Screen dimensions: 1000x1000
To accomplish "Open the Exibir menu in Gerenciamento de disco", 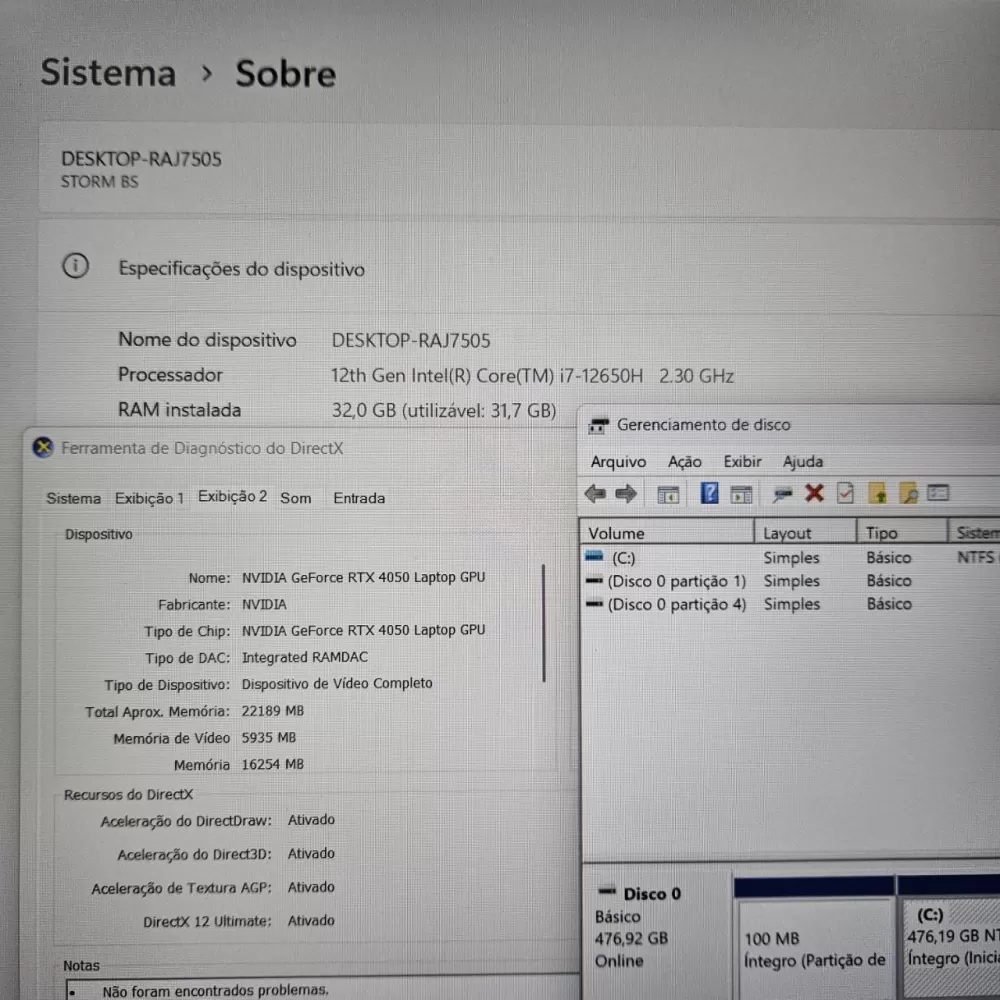I will (x=742, y=461).
